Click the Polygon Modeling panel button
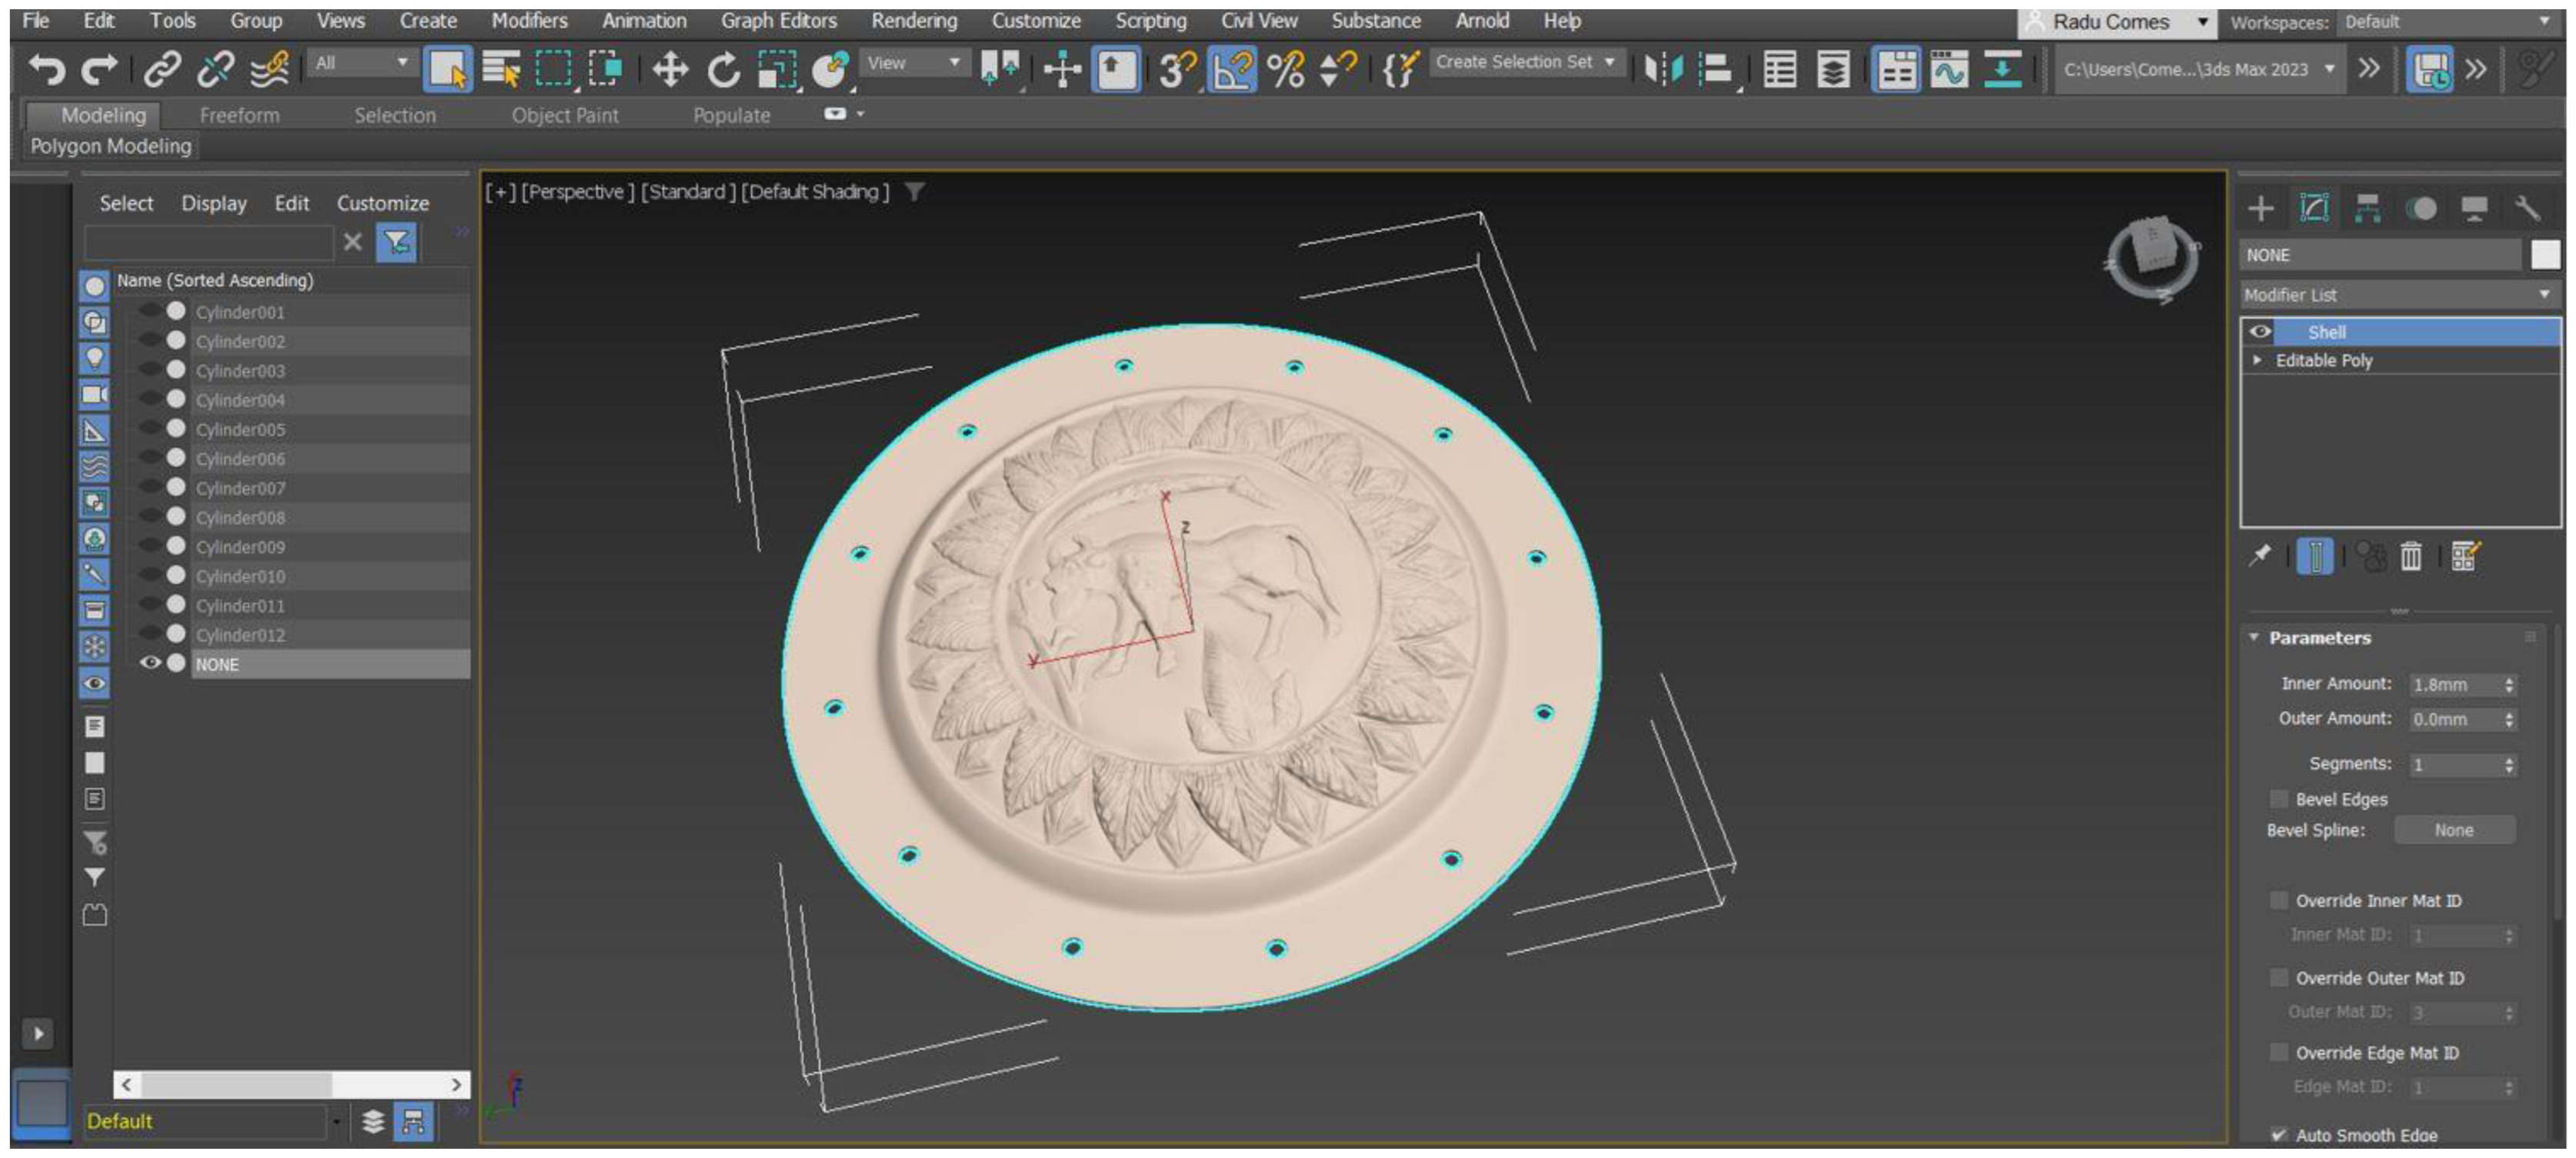The height and width of the screenshot is (1158, 2576). point(110,146)
